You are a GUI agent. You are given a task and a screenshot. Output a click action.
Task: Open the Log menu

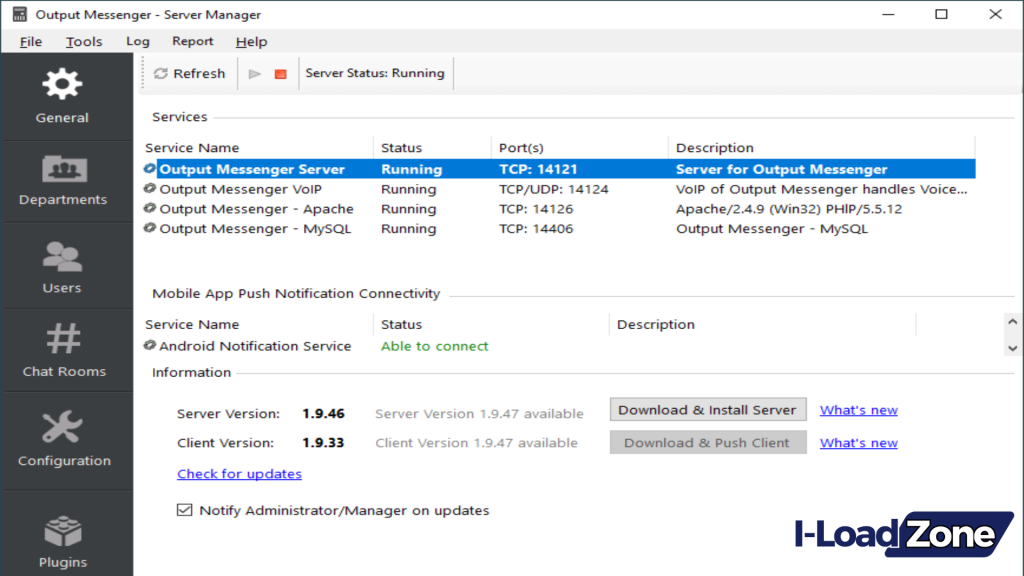[138, 41]
